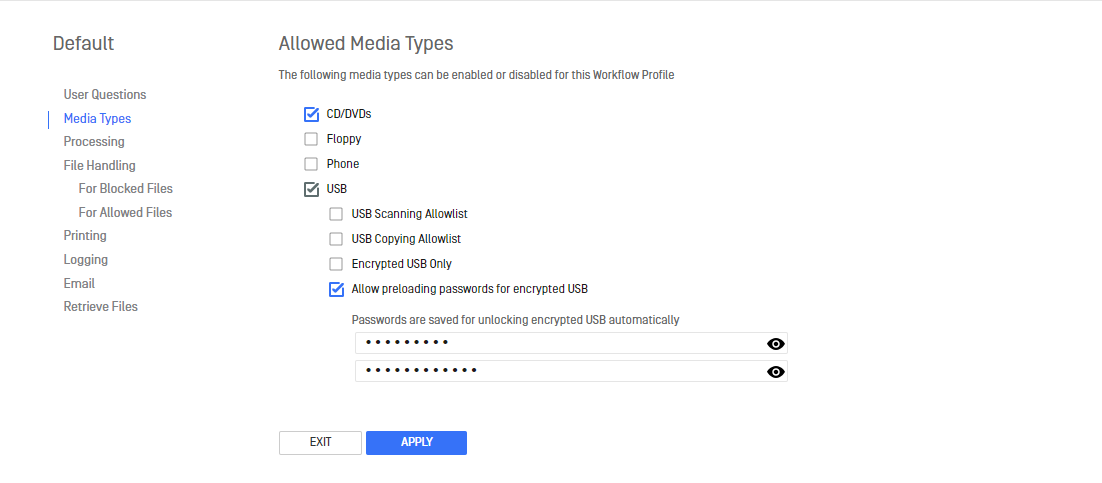Reveal the second saved USB password
The width and height of the screenshot is (1102, 483).
775,372
